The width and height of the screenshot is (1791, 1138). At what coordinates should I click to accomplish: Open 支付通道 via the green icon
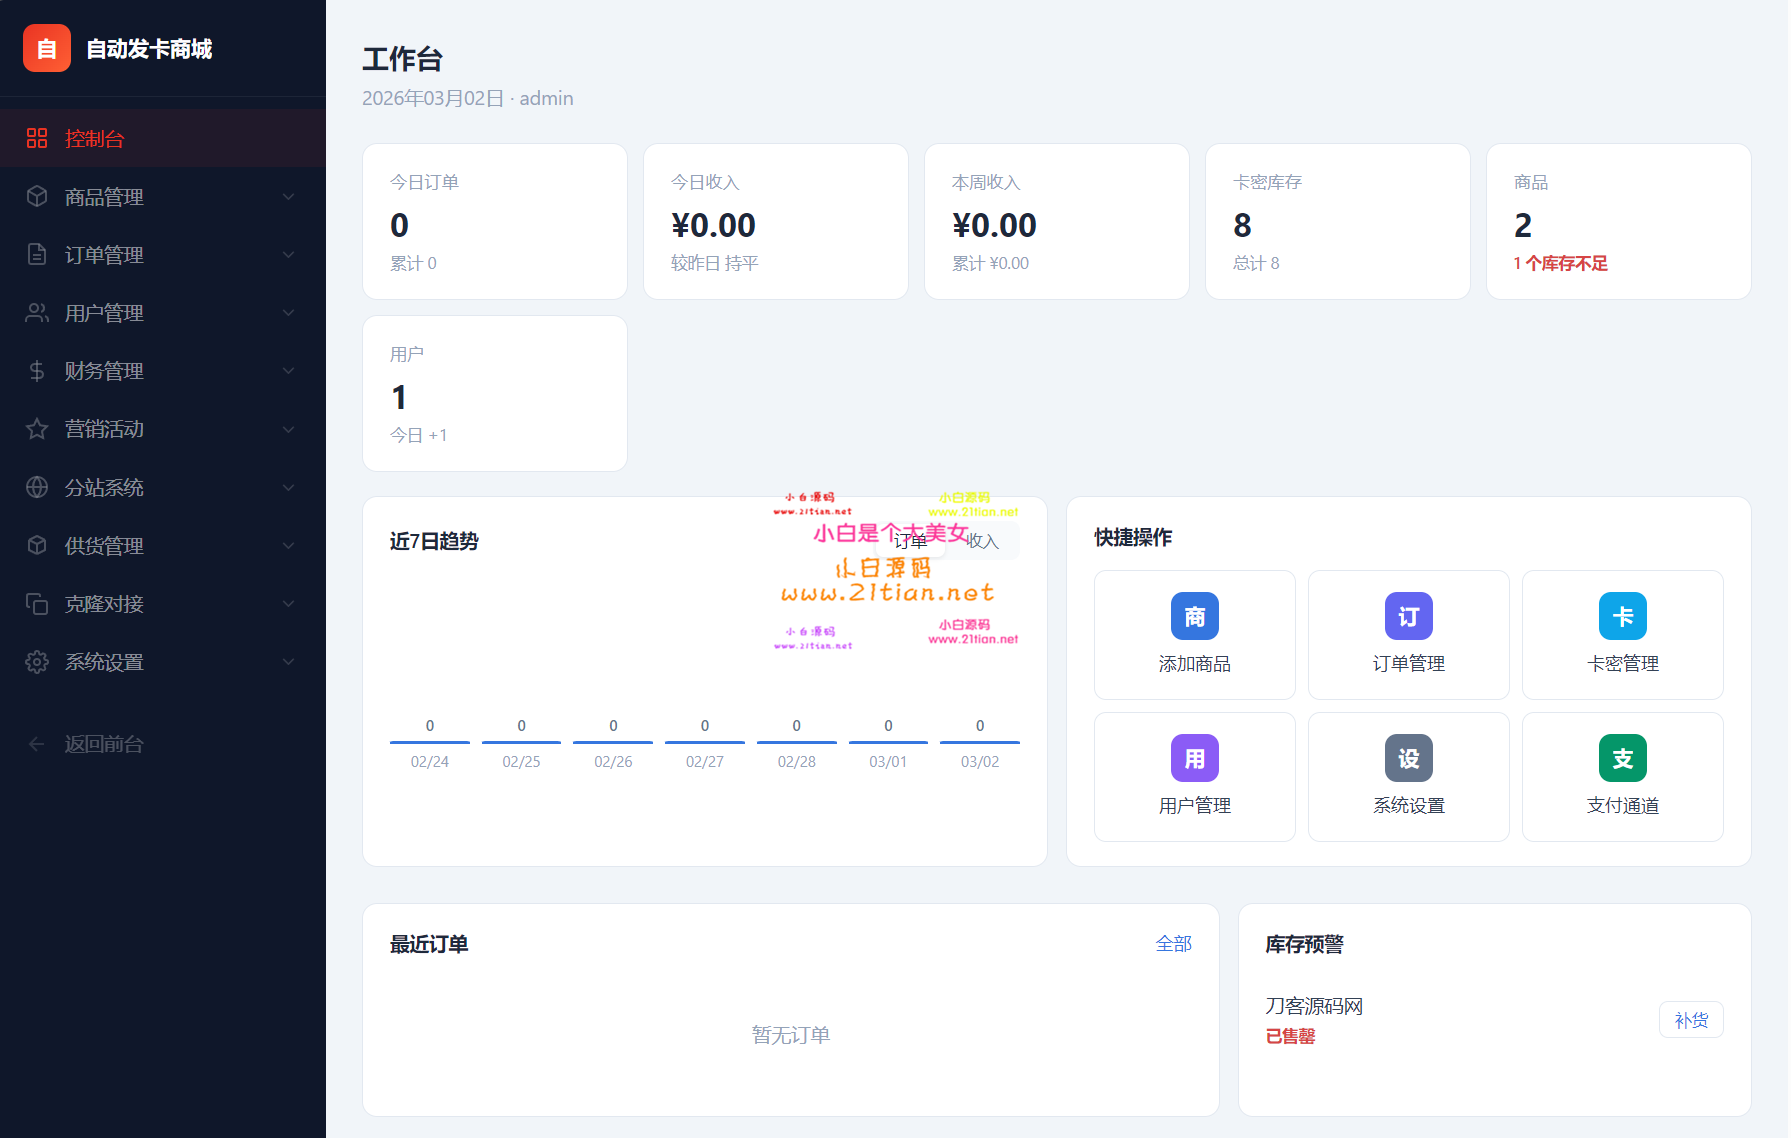(1622, 758)
